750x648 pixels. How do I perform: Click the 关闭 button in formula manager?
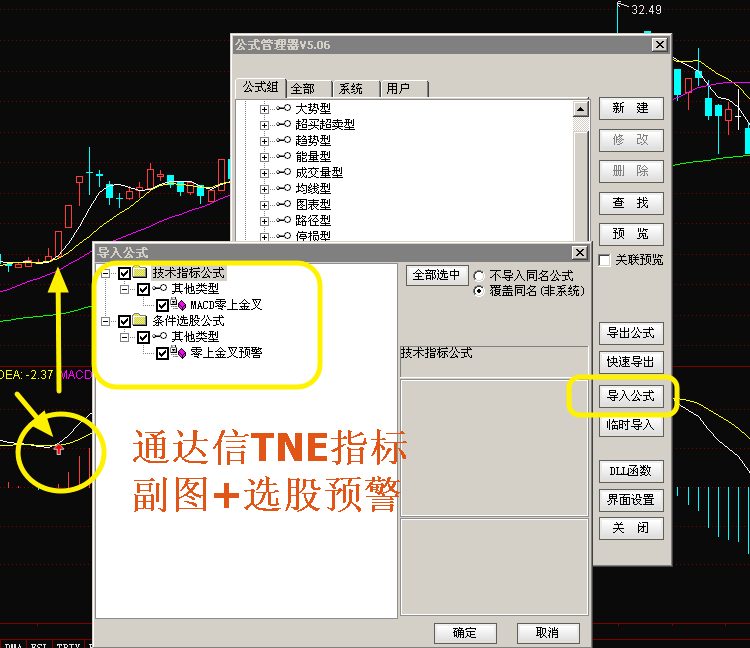631,528
